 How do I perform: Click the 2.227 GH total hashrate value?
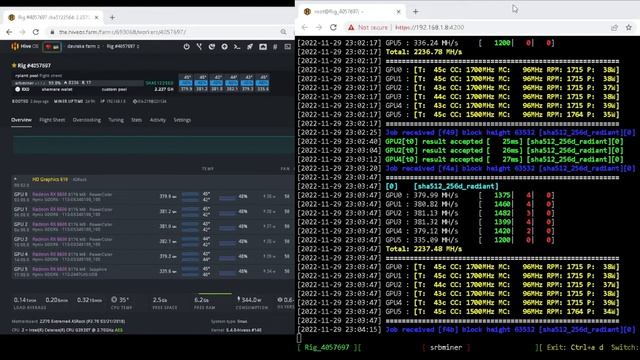164,89
